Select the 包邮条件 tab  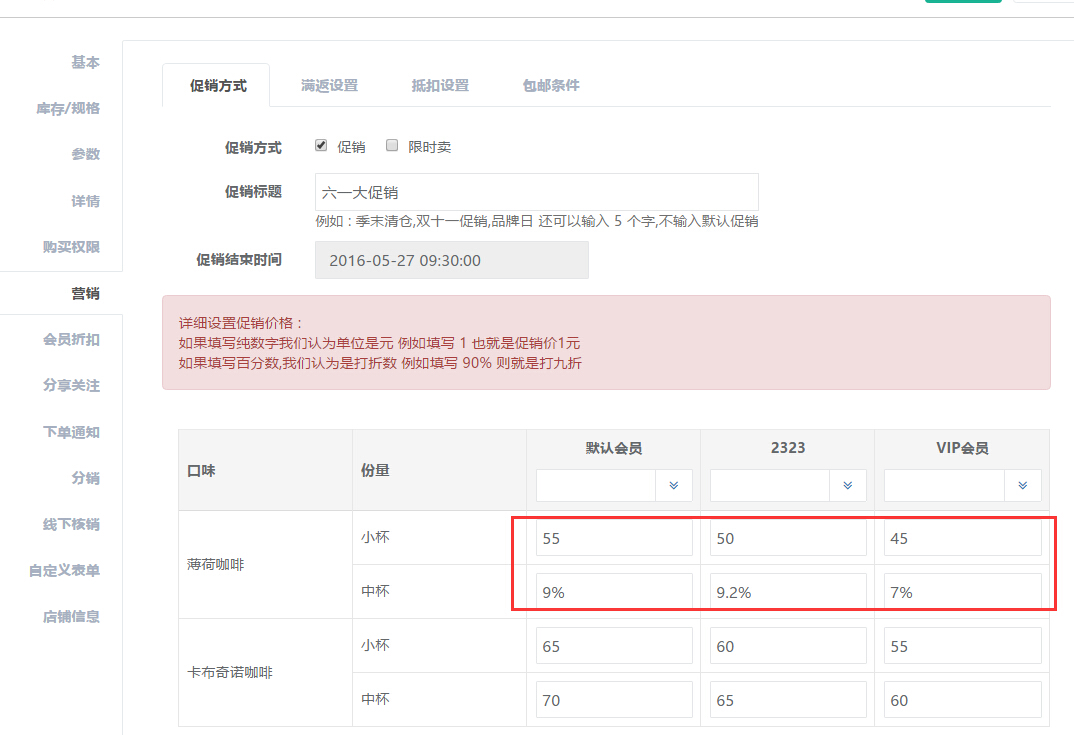coord(551,86)
